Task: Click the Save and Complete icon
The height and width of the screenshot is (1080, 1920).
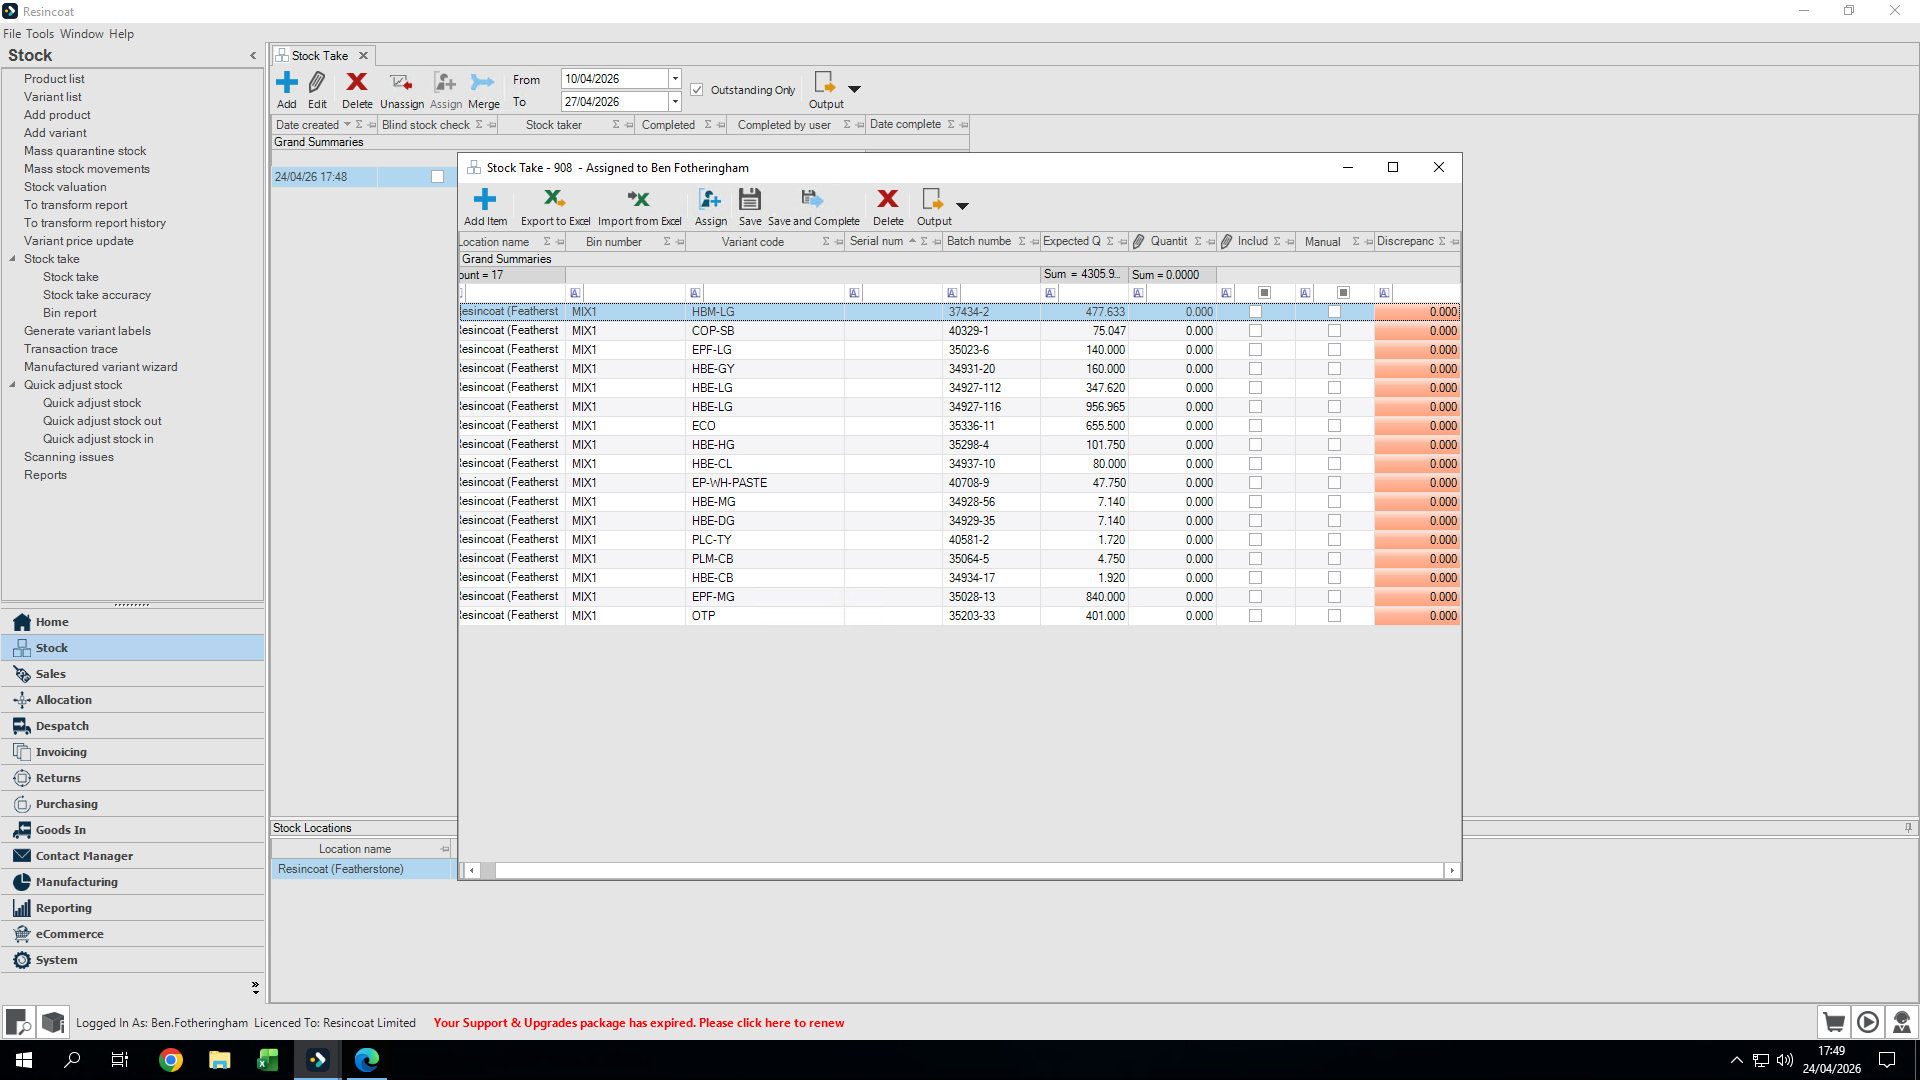Action: point(812,200)
